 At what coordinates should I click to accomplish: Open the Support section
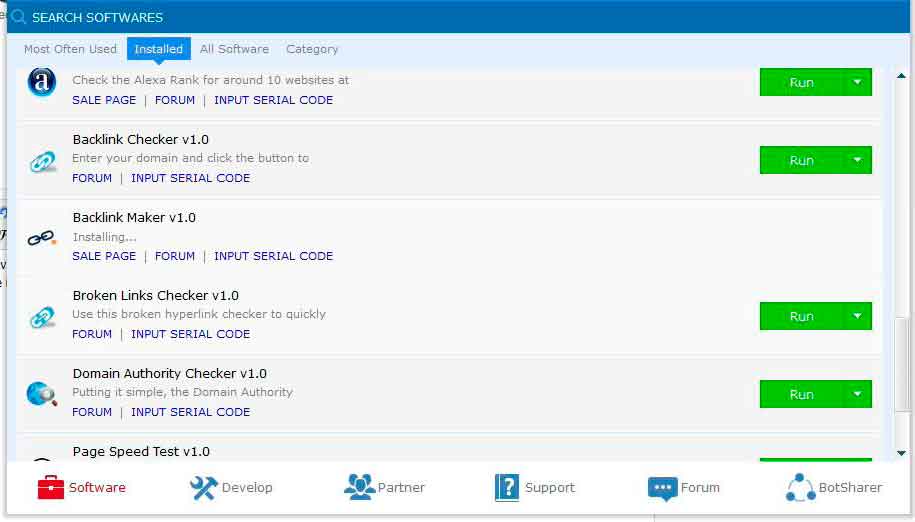(x=535, y=488)
